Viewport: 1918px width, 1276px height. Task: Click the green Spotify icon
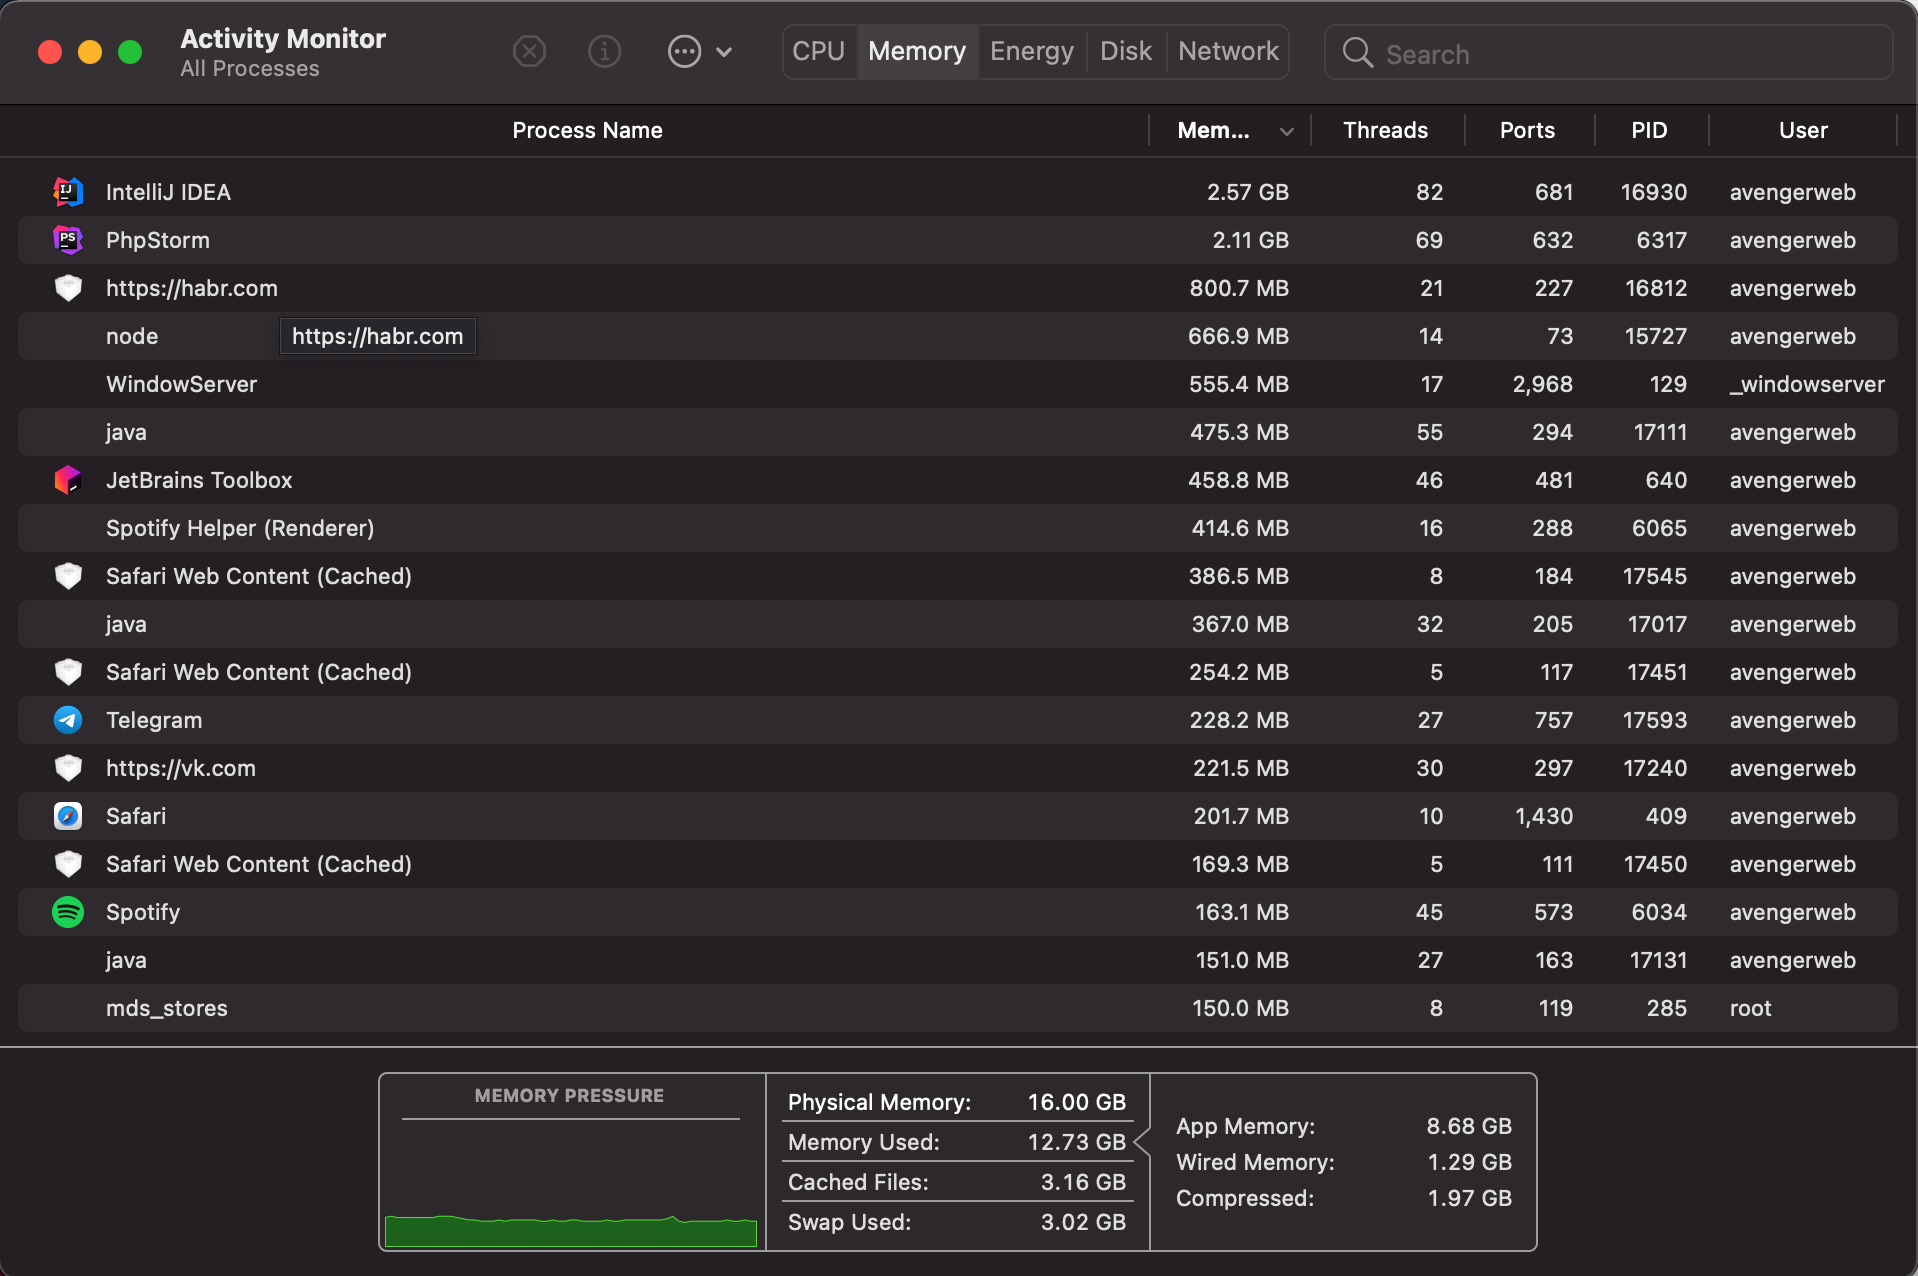pos(68,912)
